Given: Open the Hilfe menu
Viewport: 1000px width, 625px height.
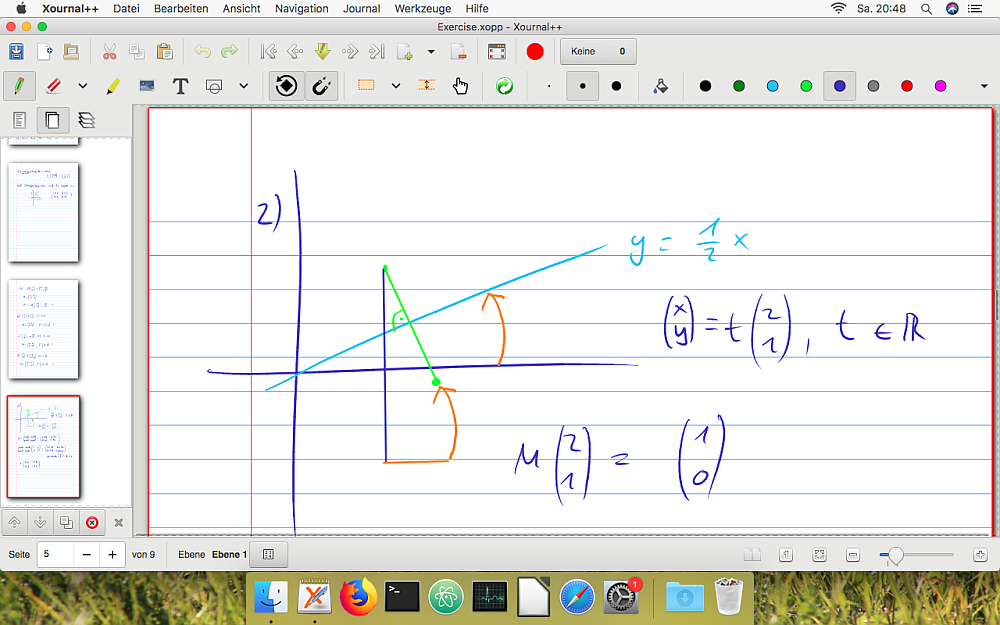Looking at the screenshot, I should [477, 8].
